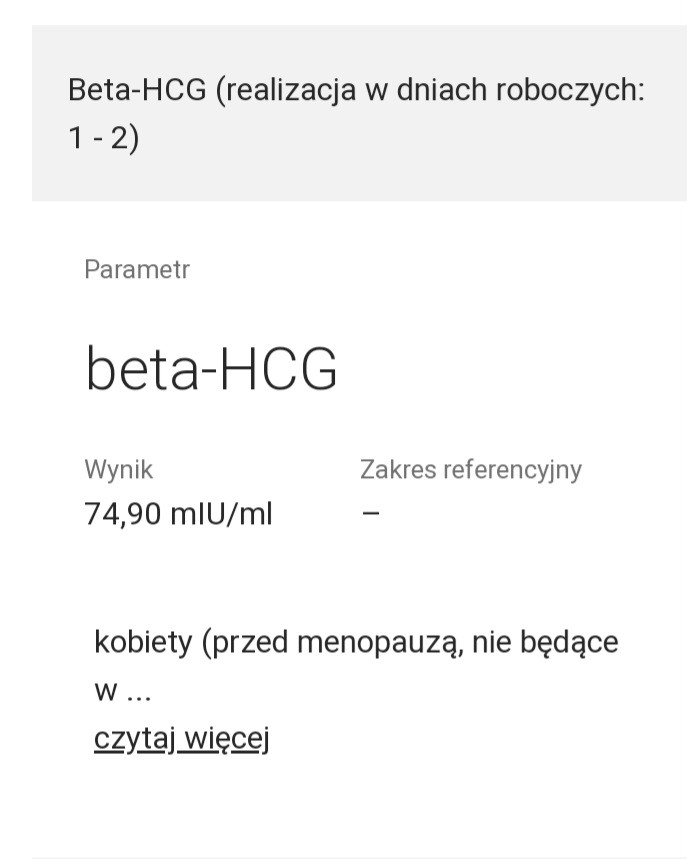687x859 pixels.
Task: Open the "czytaj więcej" link
Action: (x=181, y=739)
